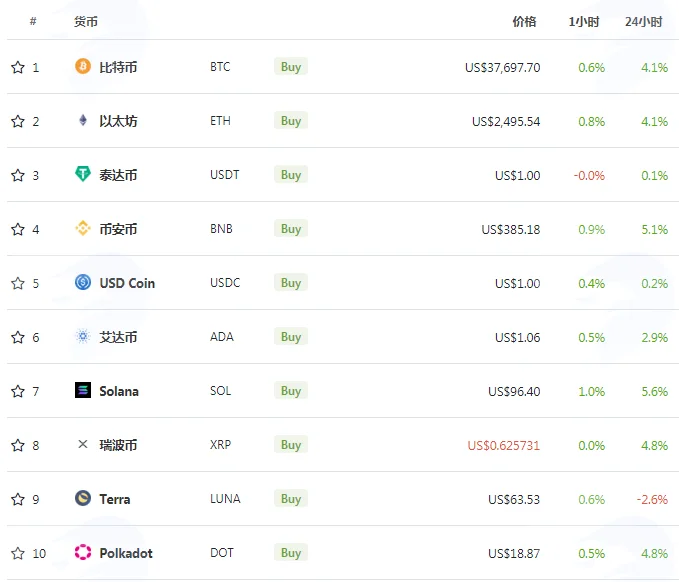Click the USD Coin blue logo

[x=83, y=282]
